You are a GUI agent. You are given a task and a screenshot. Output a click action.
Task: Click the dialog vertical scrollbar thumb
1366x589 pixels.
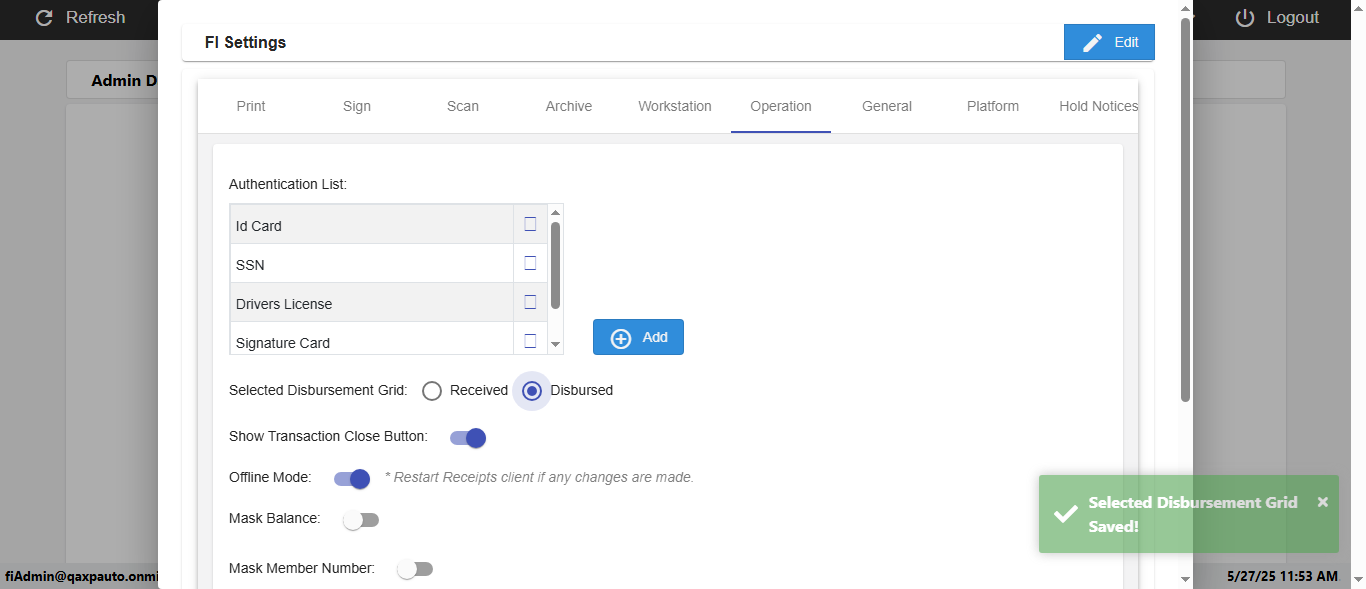1186,210
